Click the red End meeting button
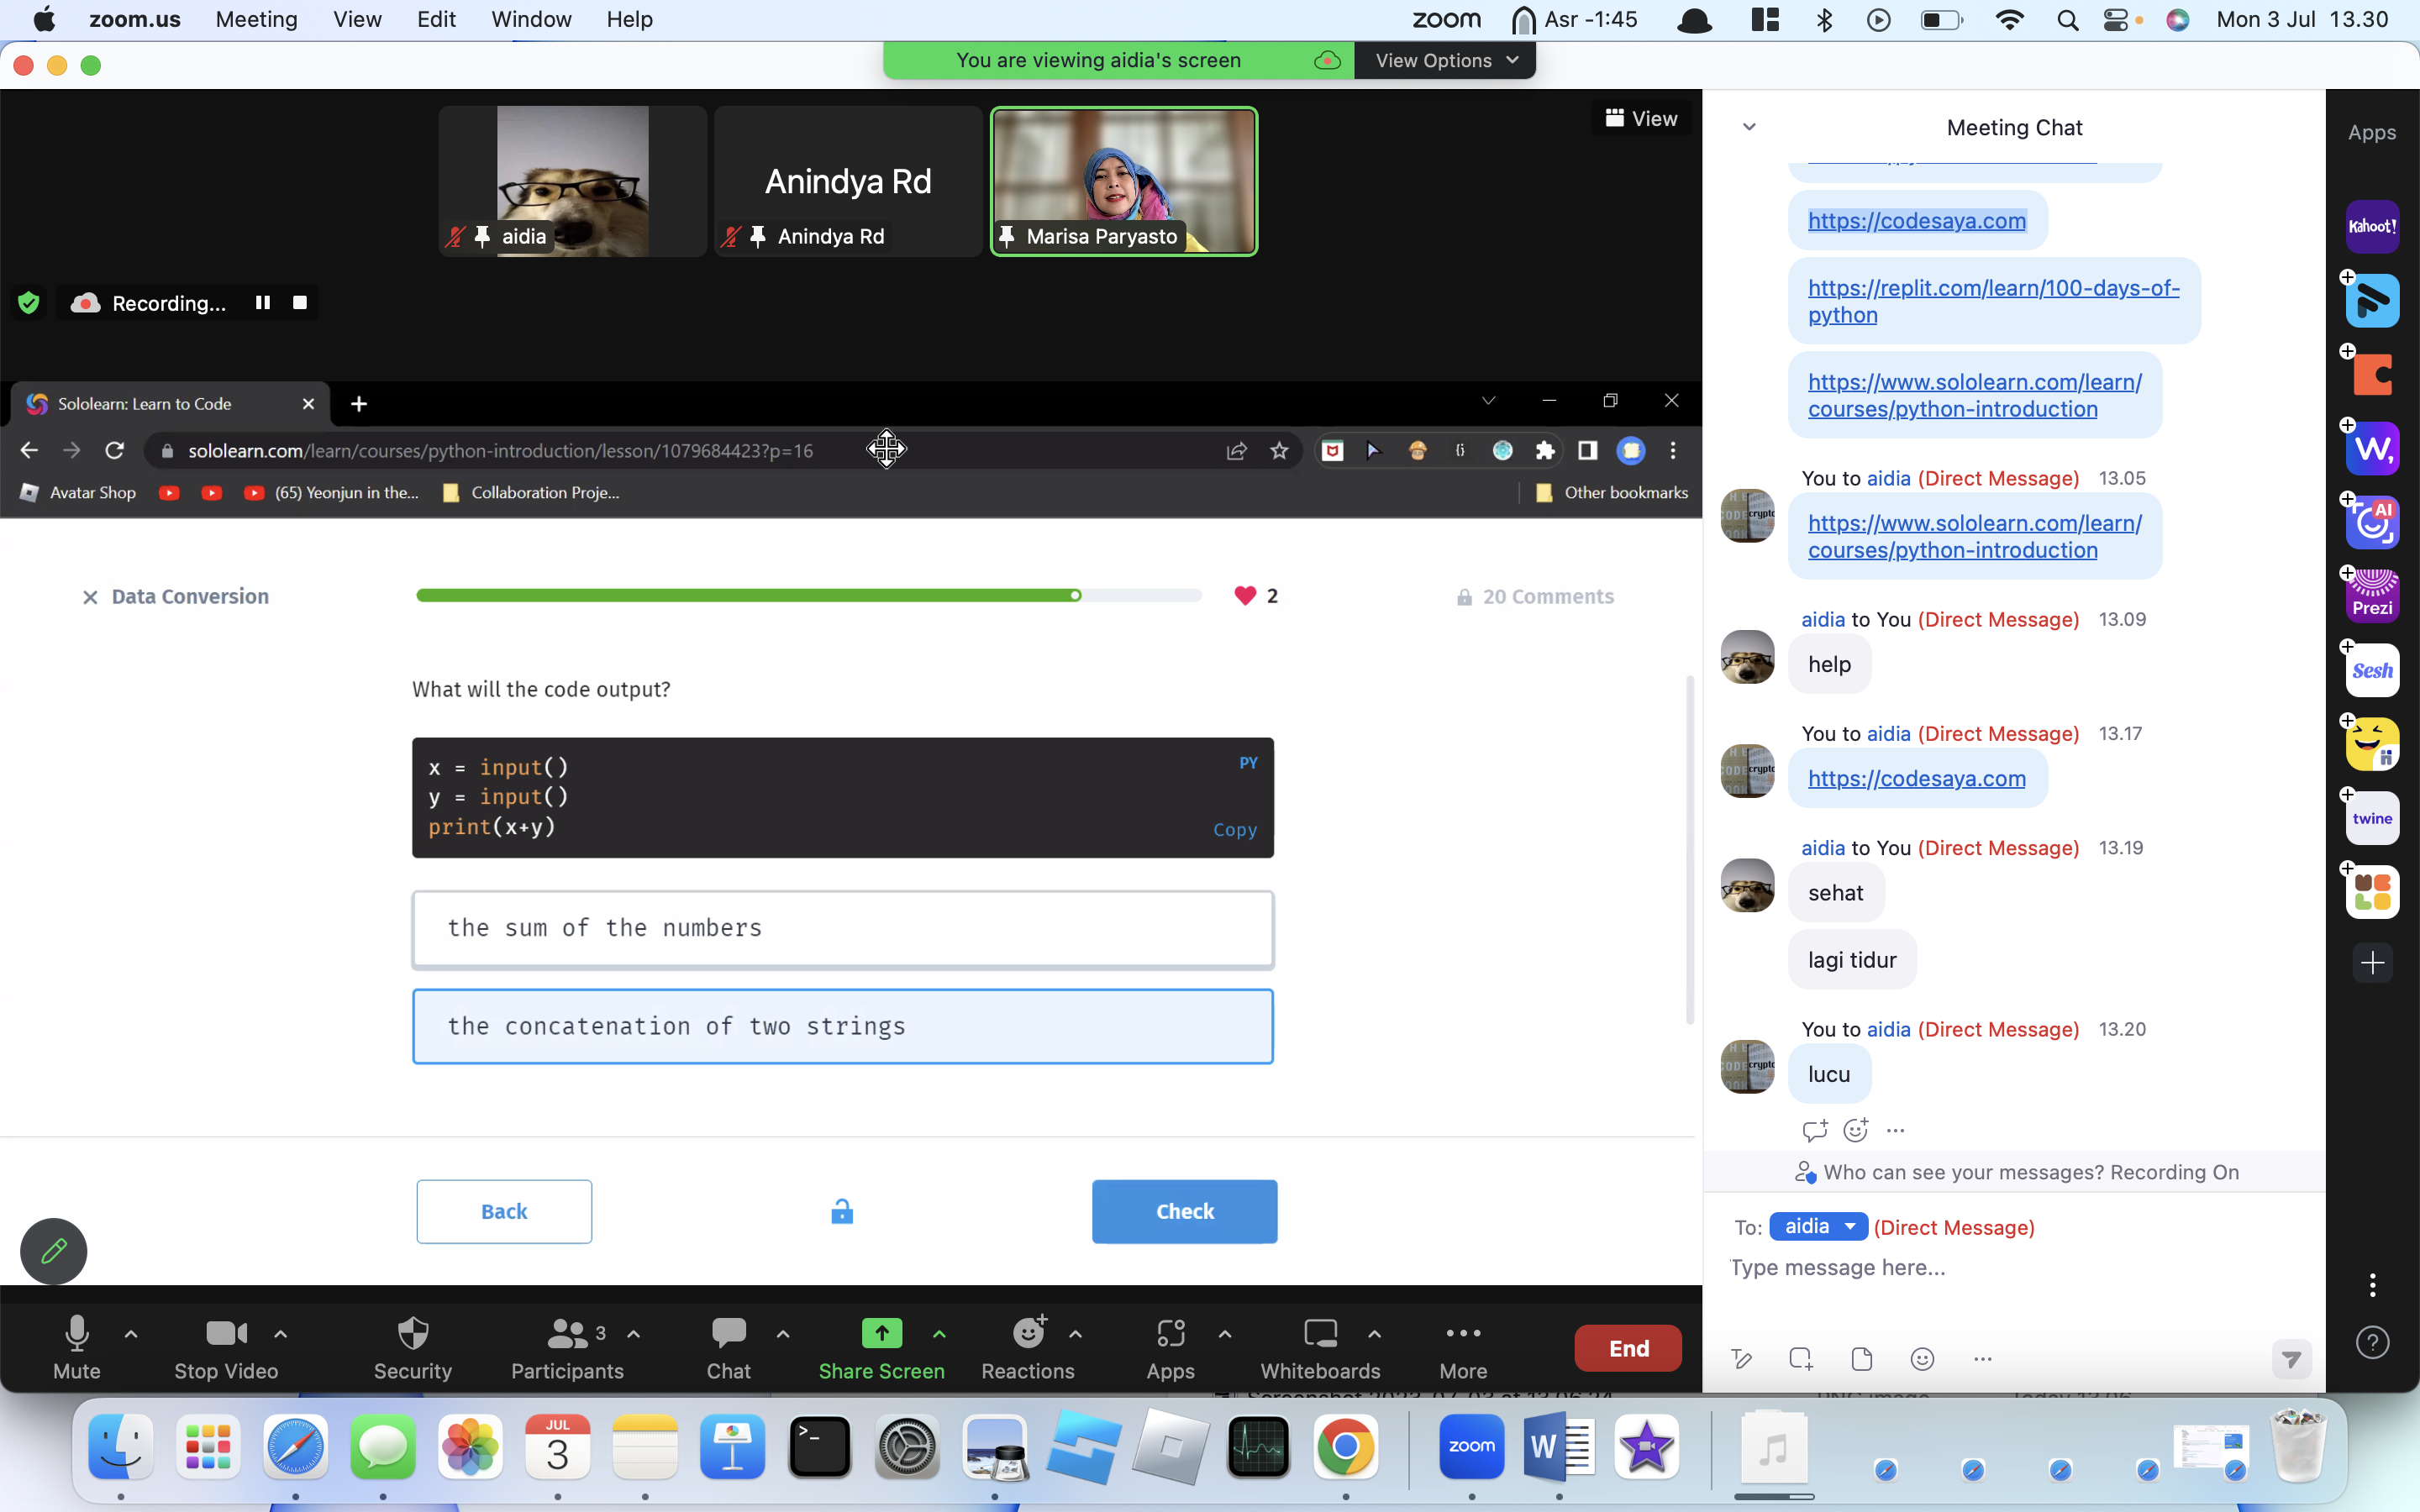Image resolution: width=2420 pixels, height=1512 pixels. 1628,1348
